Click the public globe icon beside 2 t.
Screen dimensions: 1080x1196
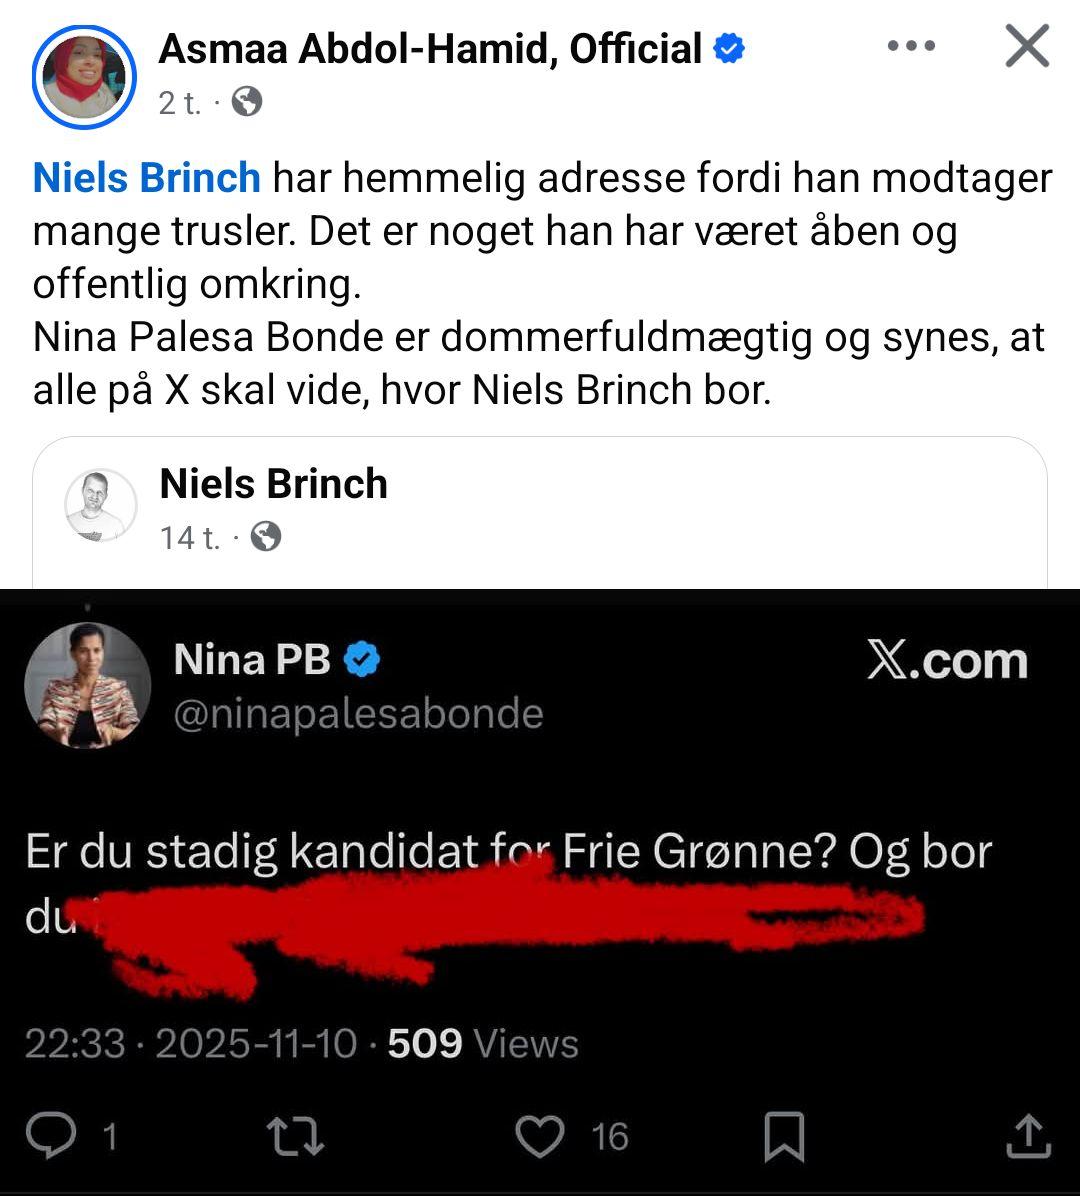point(246,102)
